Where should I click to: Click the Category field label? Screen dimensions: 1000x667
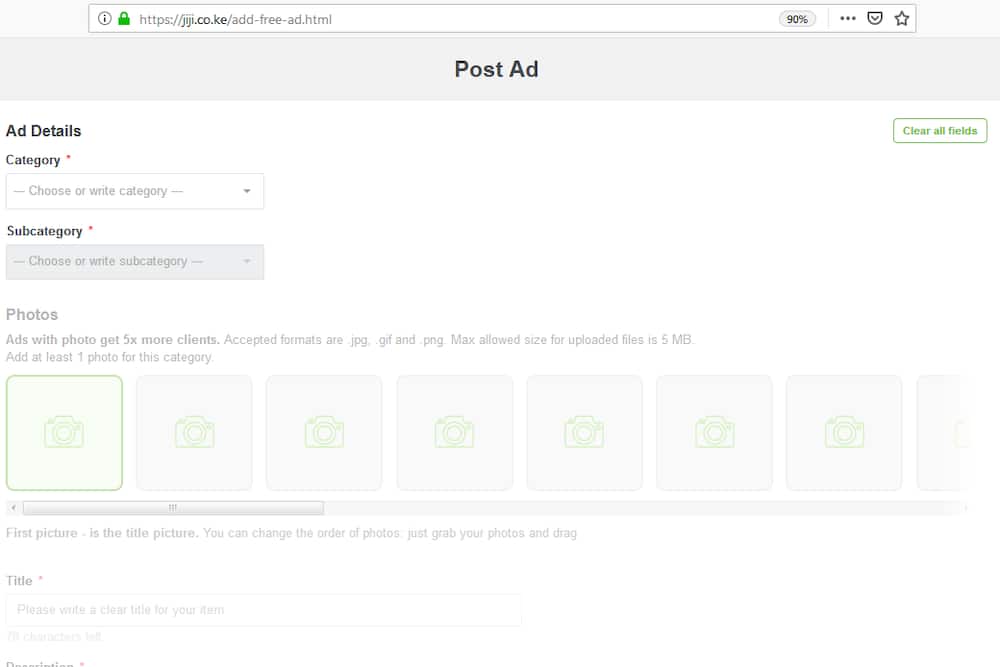(33, 160)
